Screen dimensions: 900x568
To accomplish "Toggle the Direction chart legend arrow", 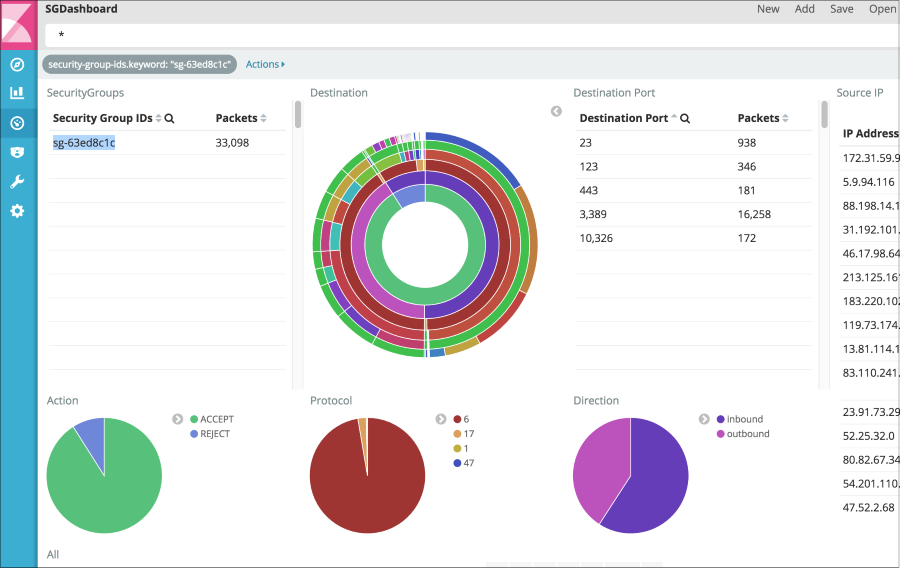I will click(x=704, y=419).
